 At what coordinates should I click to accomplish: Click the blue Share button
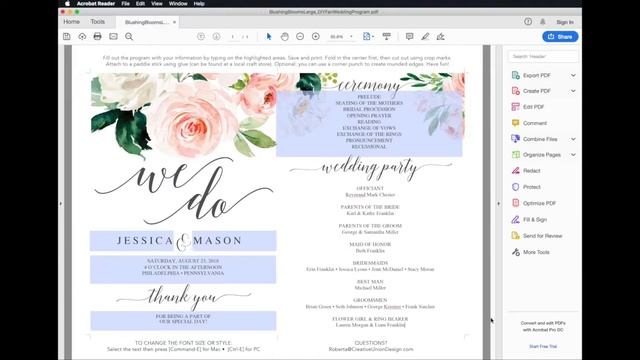pyautogui.click(x=560, y=37)
